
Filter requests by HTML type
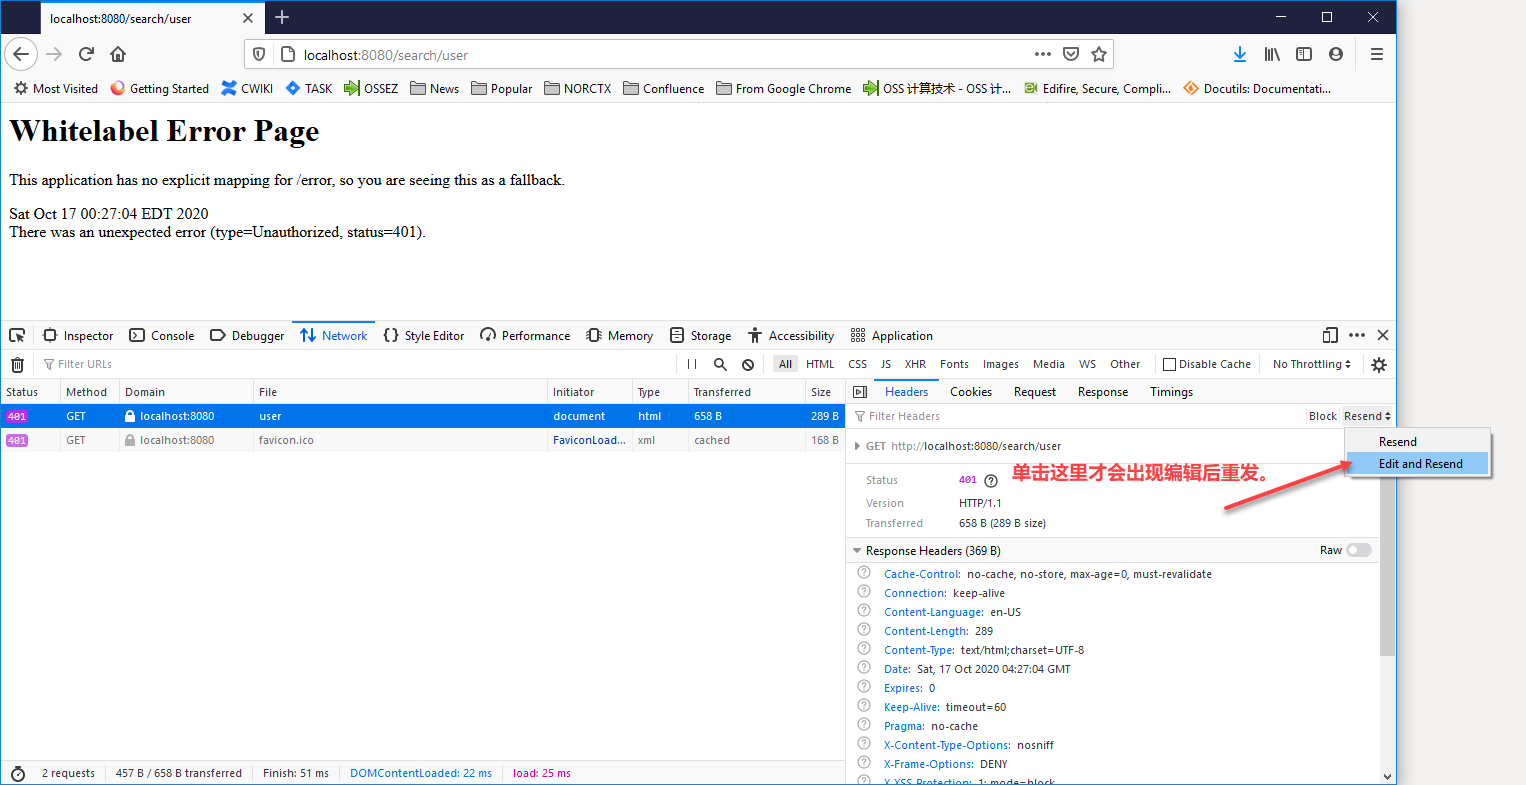[820, 364]
